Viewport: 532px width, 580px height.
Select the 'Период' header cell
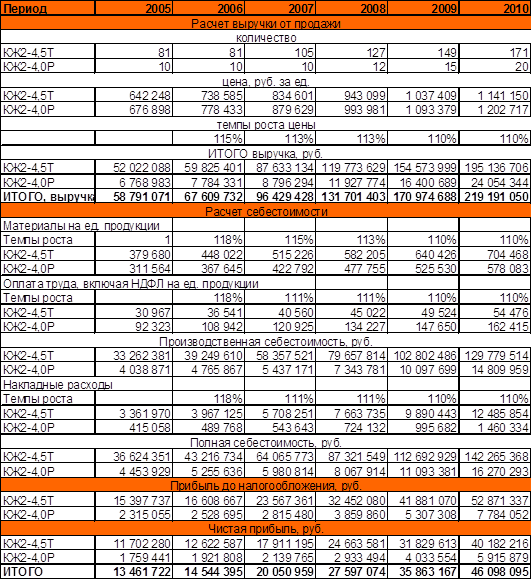click(x=48, y=8)
